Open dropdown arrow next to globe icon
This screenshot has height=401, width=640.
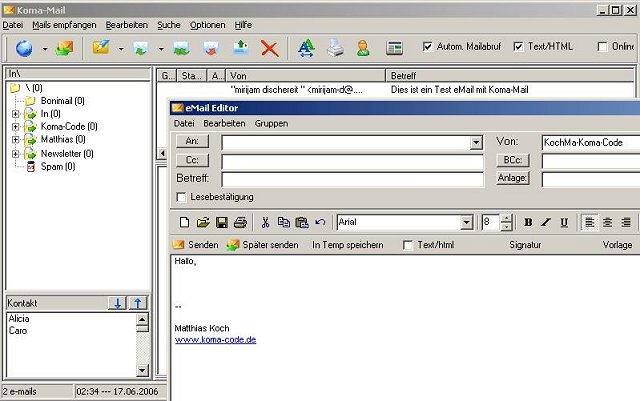(x=45, y=49)
